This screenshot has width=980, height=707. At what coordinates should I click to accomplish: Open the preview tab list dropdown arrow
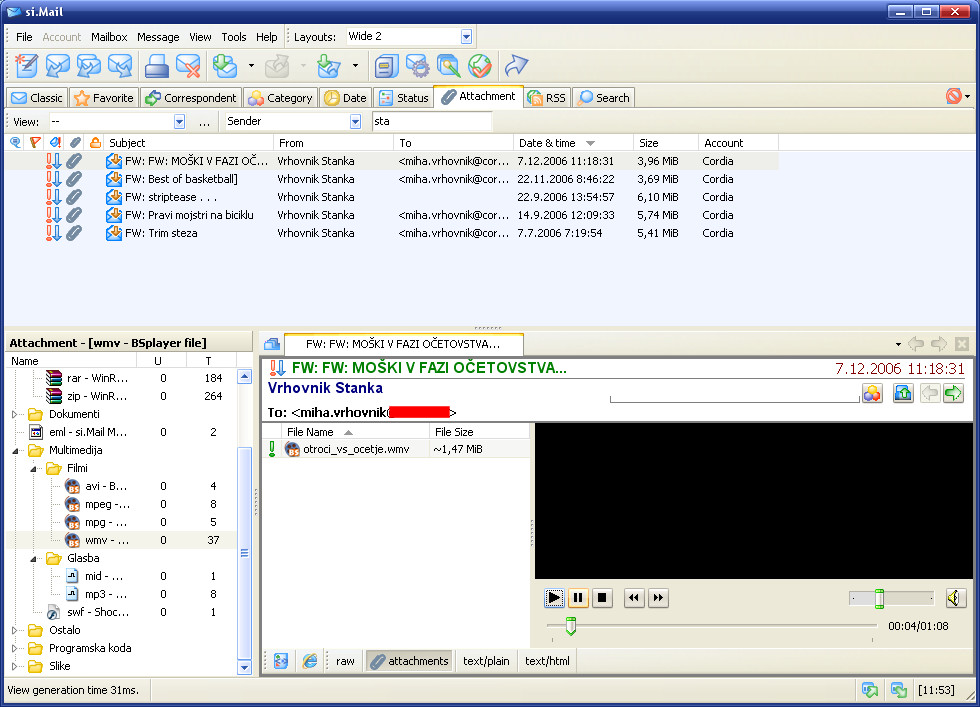898,344
